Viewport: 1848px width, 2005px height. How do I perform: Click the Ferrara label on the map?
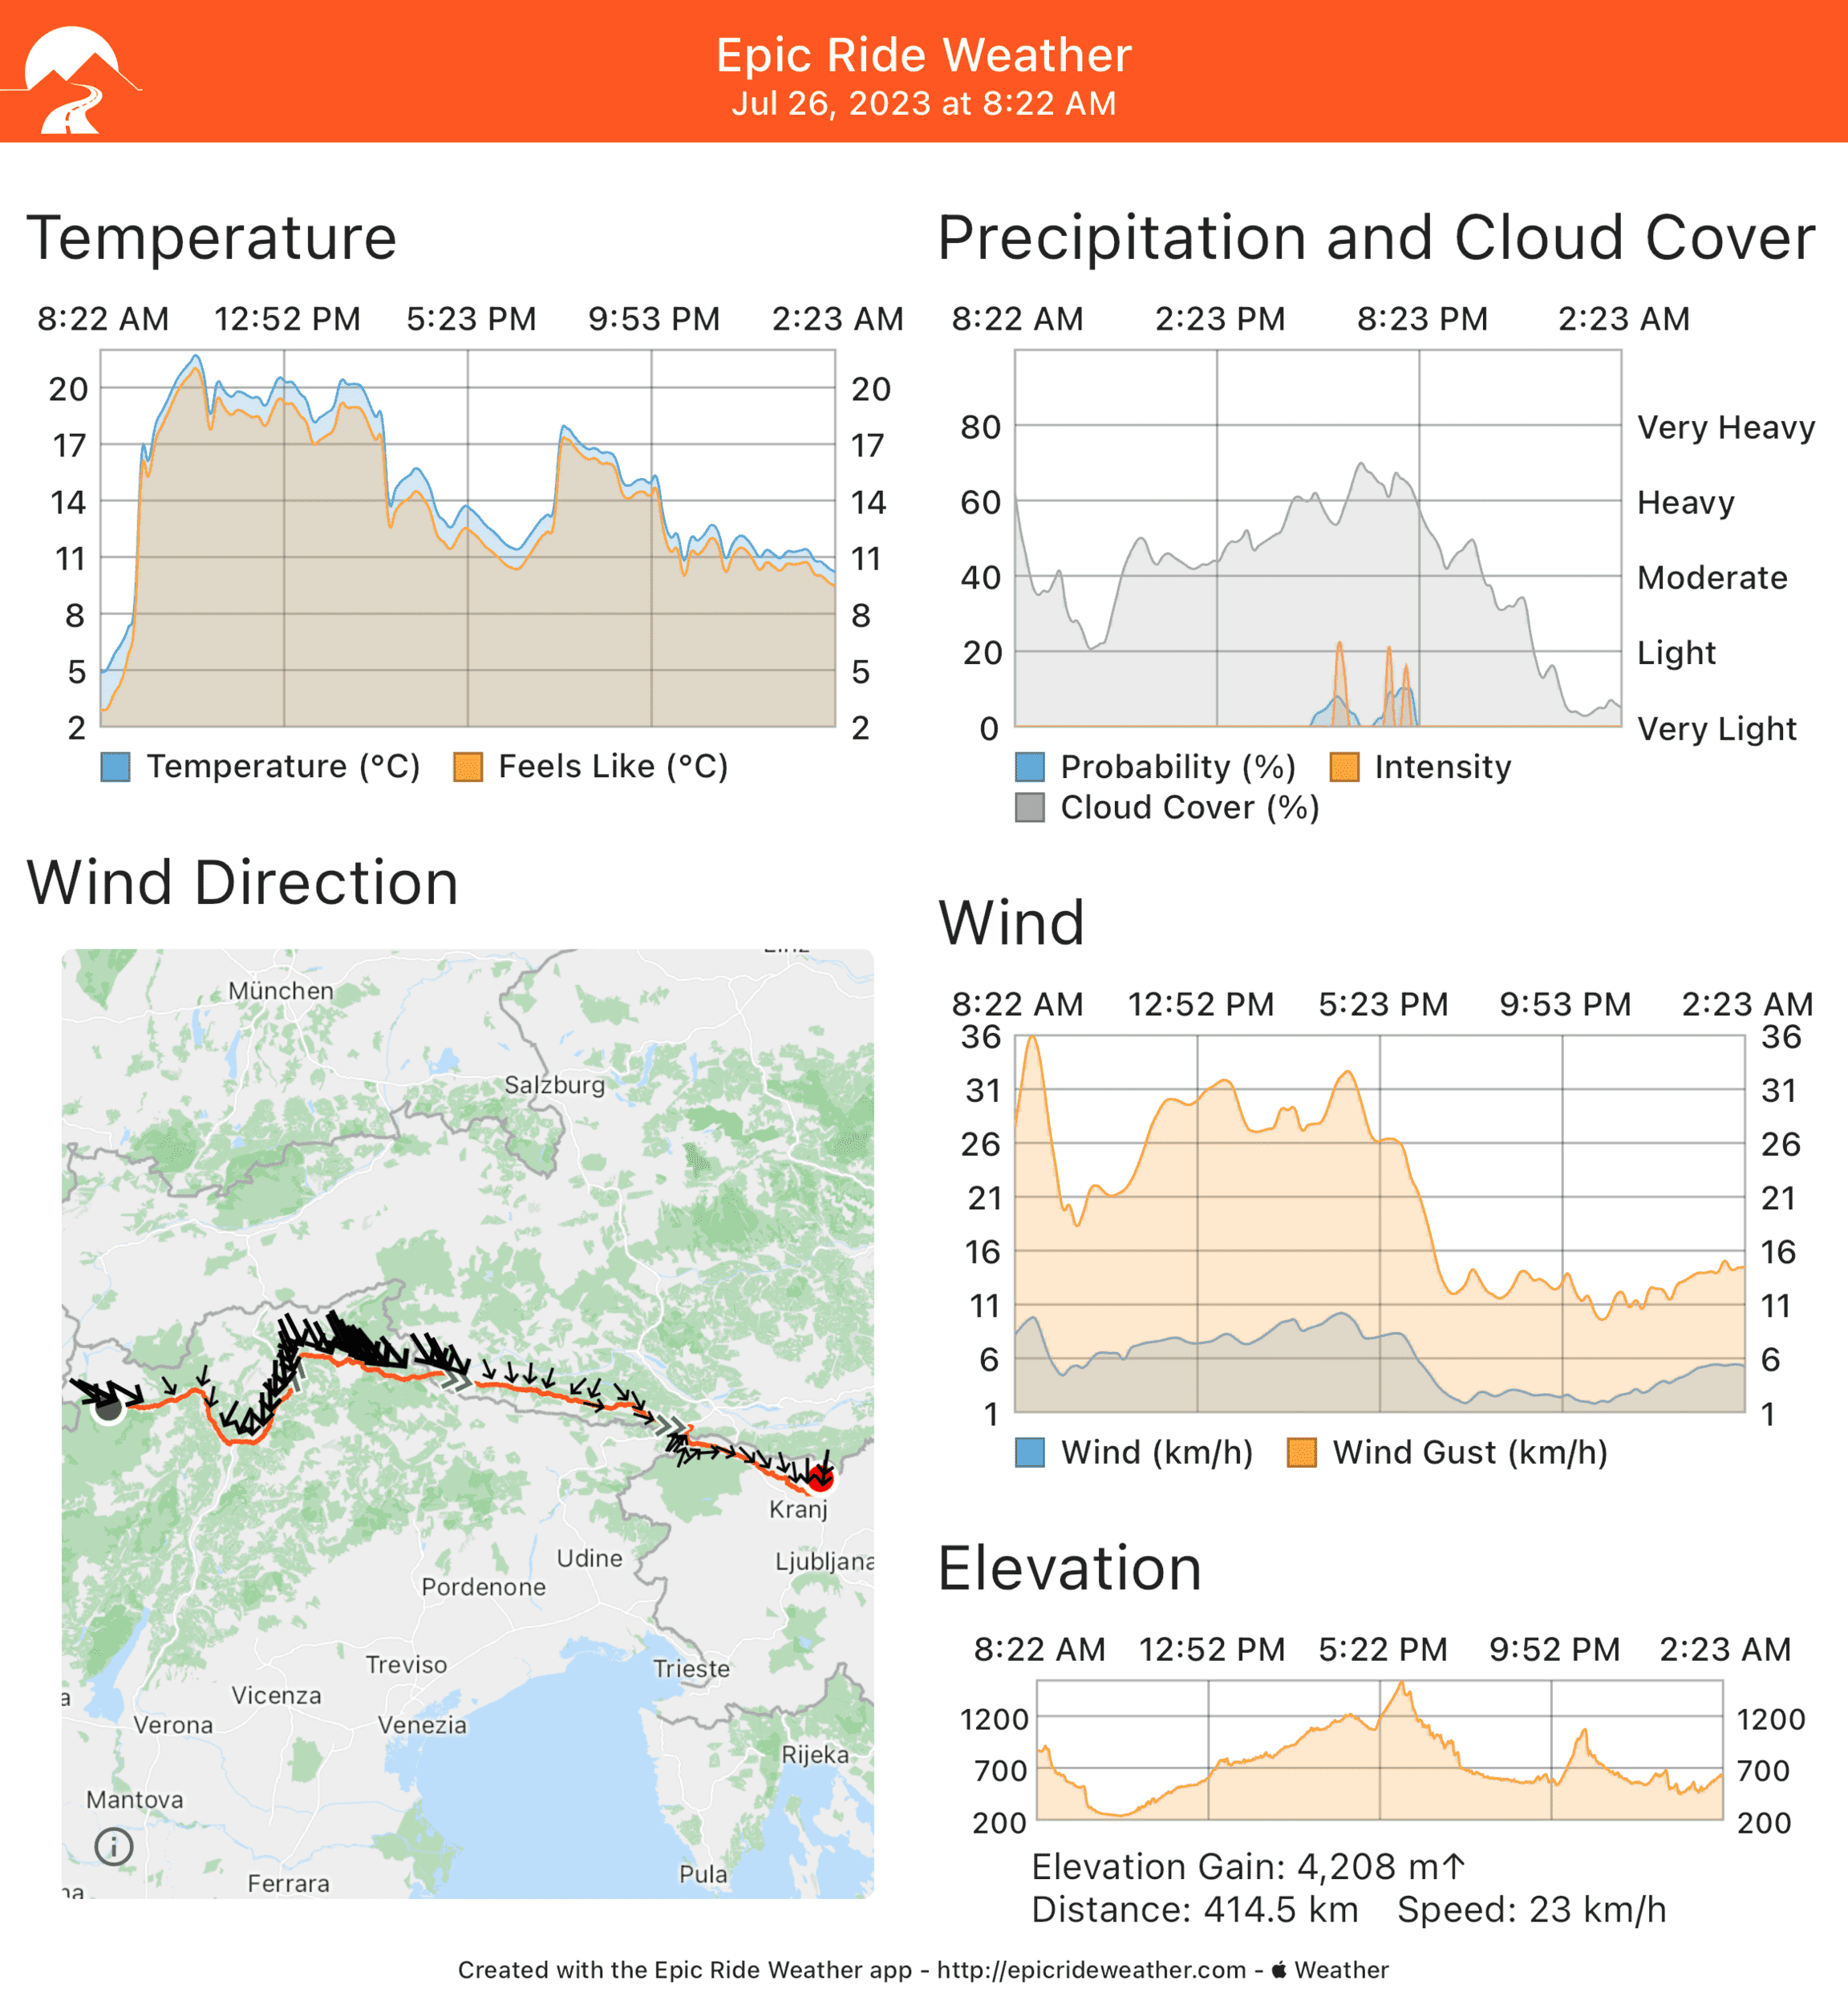289,1884
